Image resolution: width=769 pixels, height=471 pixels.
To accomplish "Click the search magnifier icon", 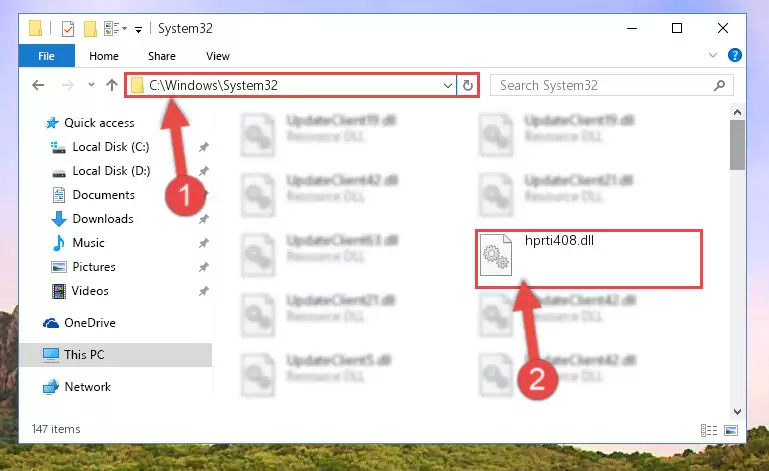I will click(719, 85).
